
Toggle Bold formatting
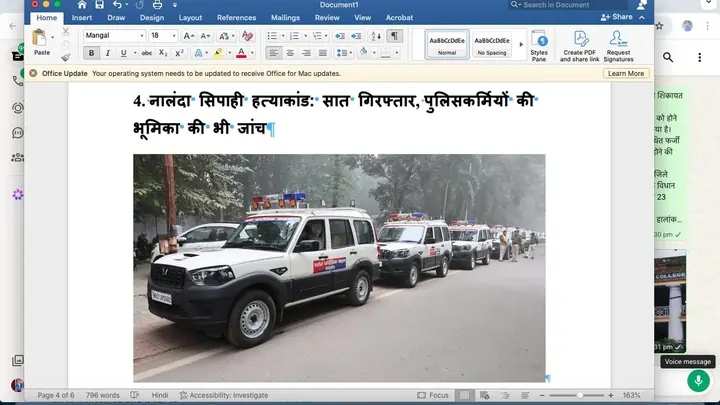pos(91,53)
